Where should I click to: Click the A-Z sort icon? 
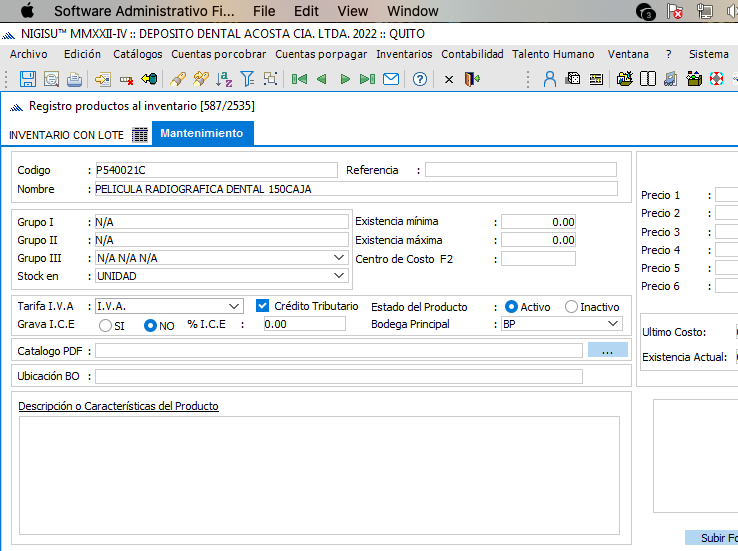point(224,79)
